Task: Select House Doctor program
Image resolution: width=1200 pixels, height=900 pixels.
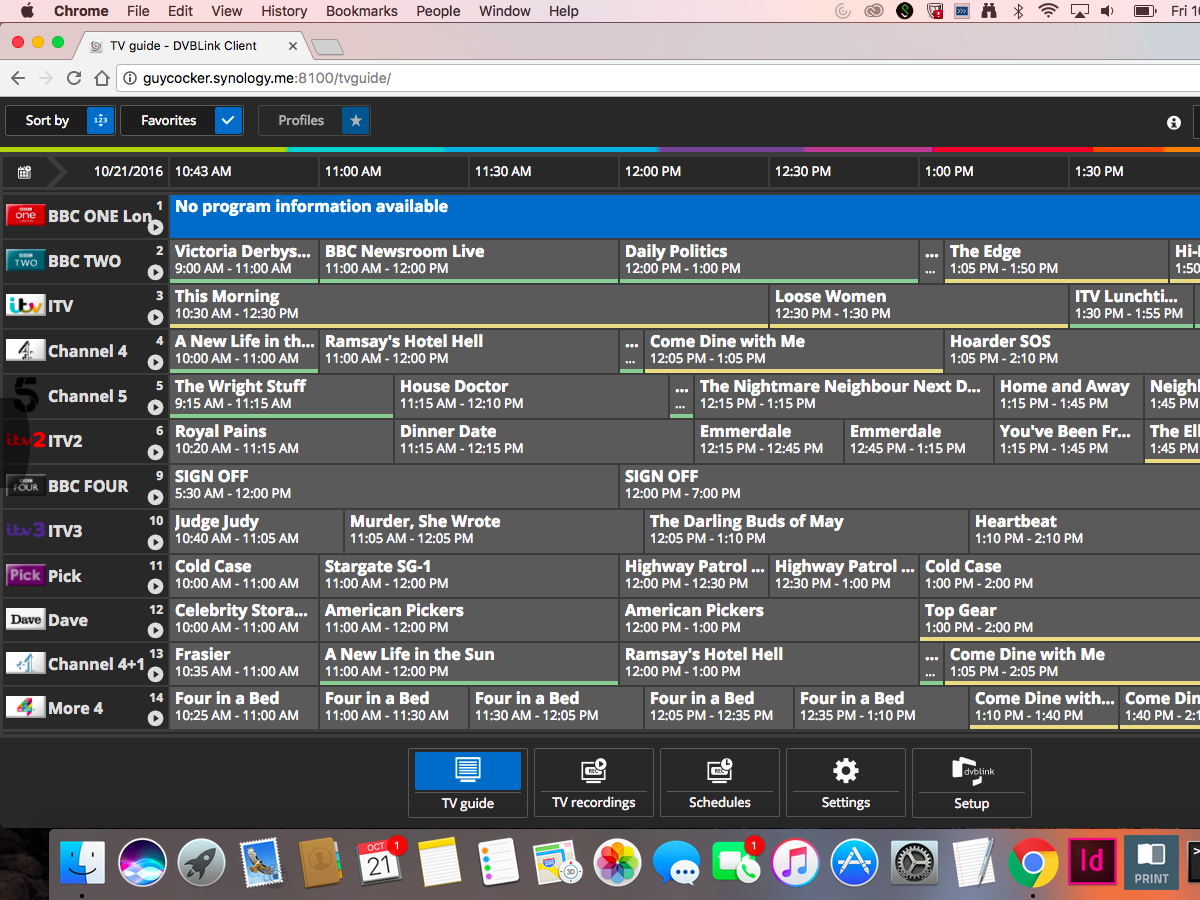Action: coord(531,395)
